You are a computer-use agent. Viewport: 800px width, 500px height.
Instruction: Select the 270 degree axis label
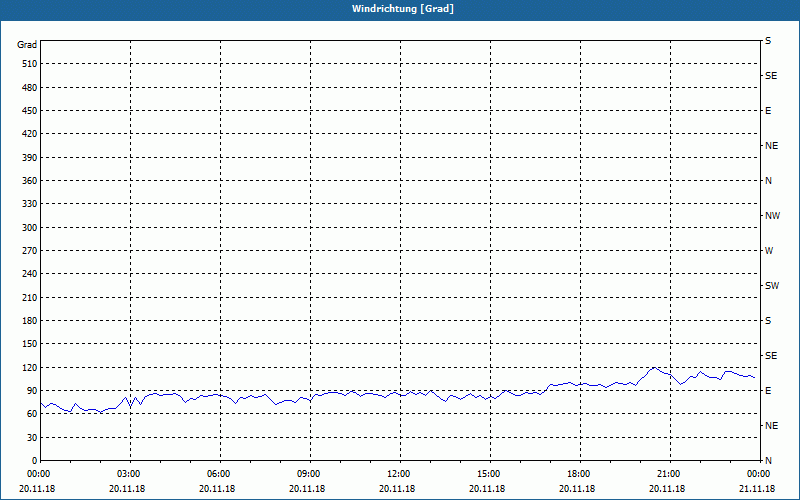click(x=30, y=251)
